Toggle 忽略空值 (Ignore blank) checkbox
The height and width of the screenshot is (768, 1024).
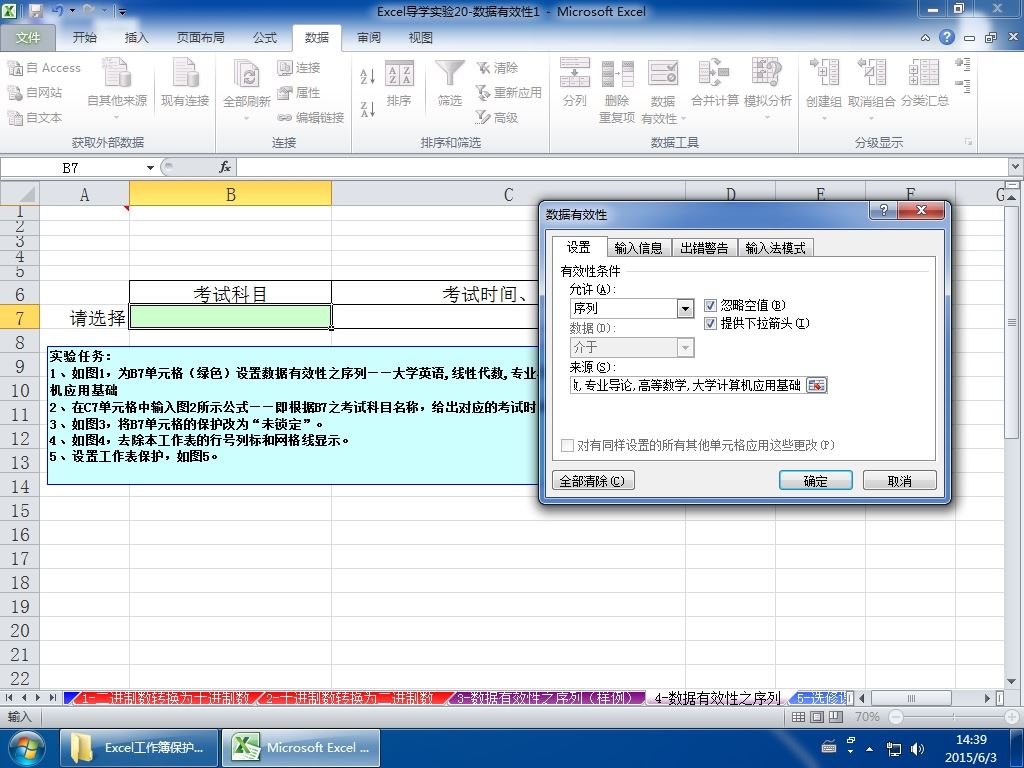click(711, 305)
